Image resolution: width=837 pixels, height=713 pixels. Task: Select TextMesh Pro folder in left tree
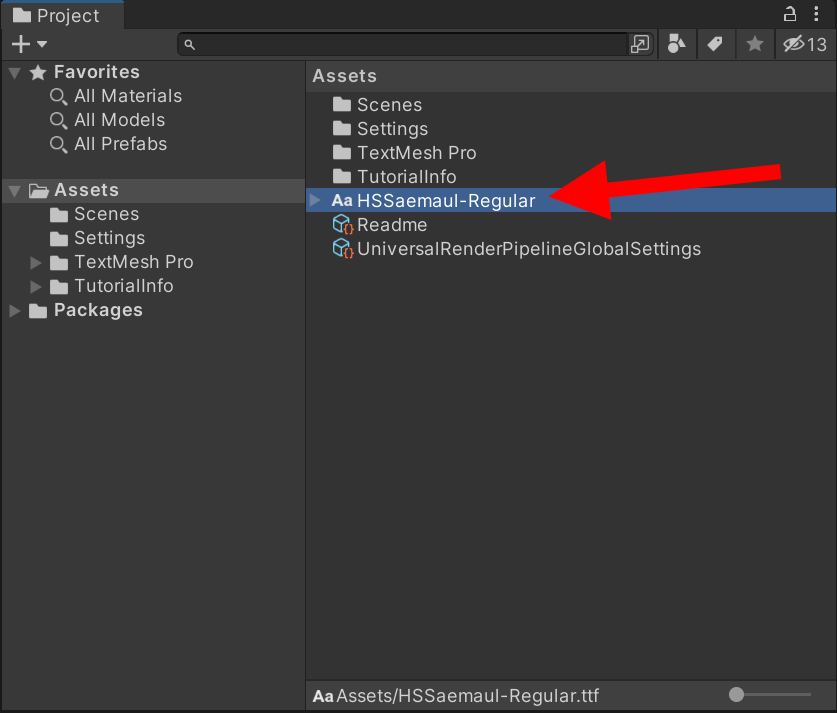pyautogui.click(x=133, y=262)
